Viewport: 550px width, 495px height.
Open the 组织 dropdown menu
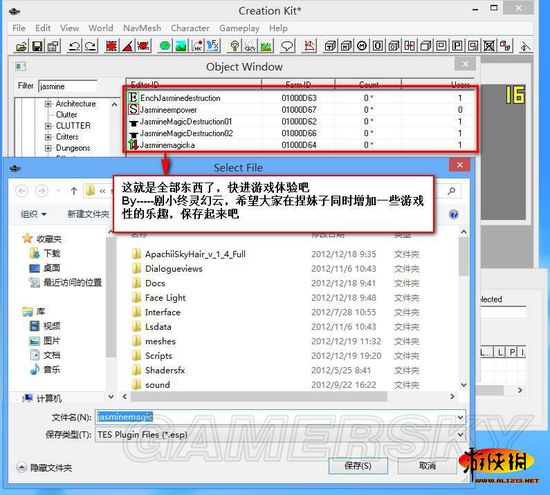pyautogui.click(x=34, y=214)
